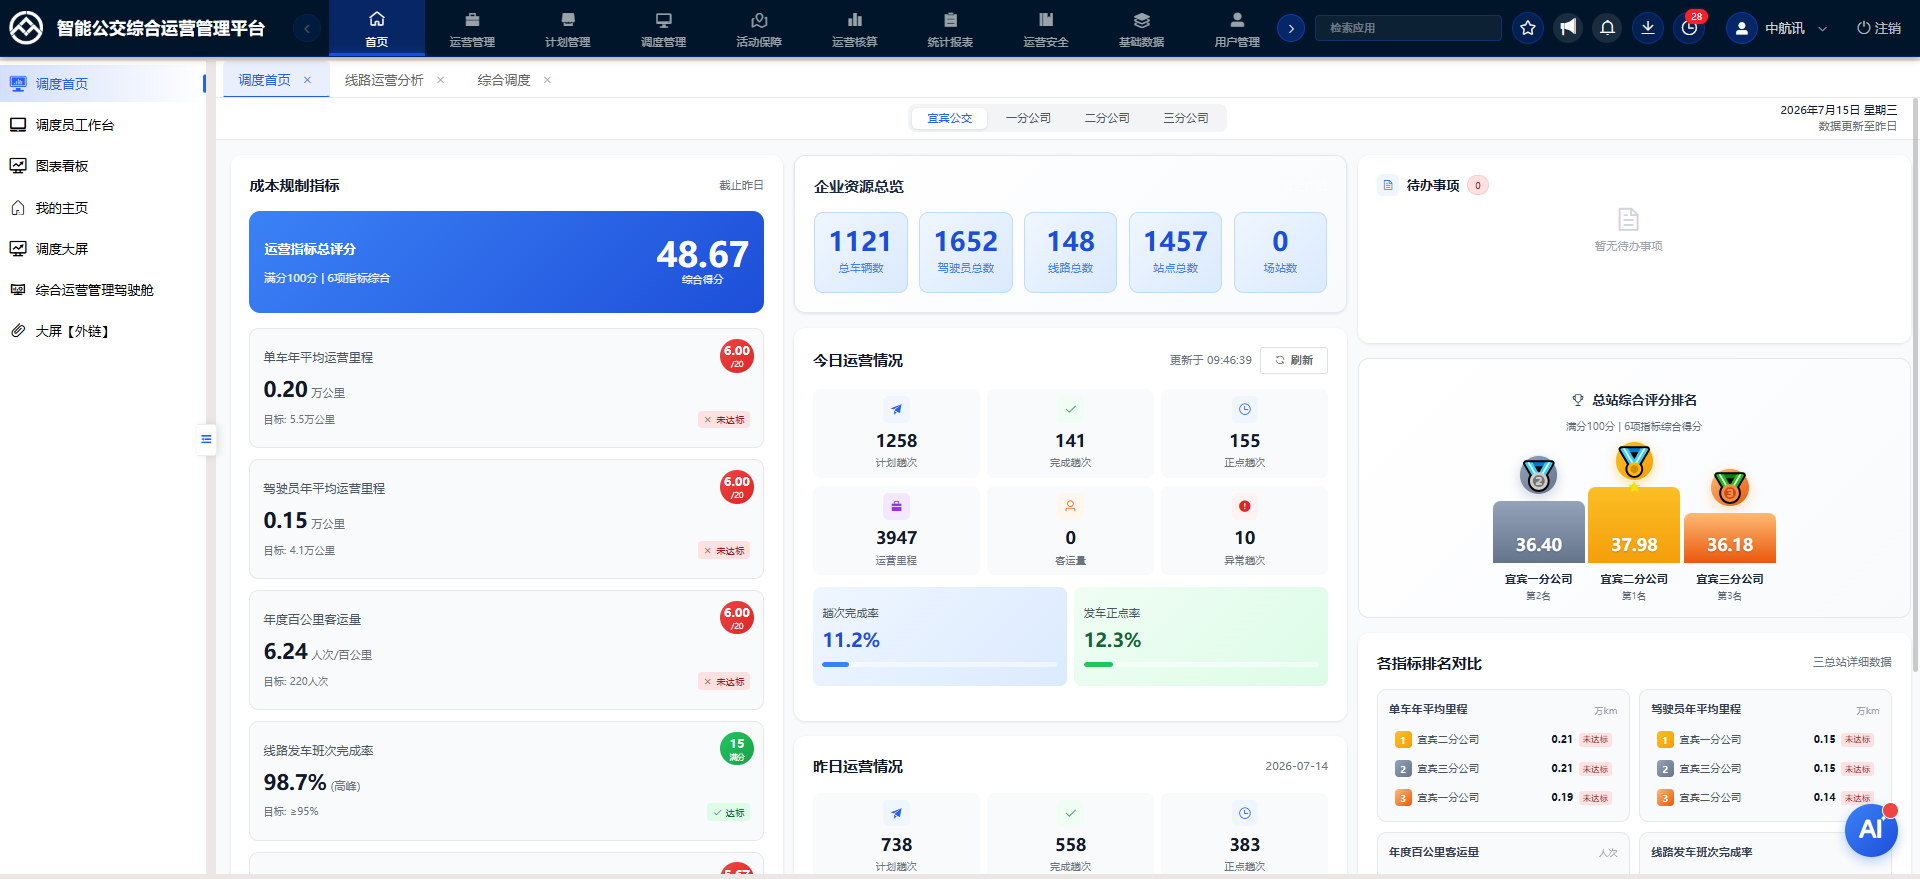Go to 计划管理 in the top navigation
Viewport: 1920px width, 879px height.
(568, 28)
